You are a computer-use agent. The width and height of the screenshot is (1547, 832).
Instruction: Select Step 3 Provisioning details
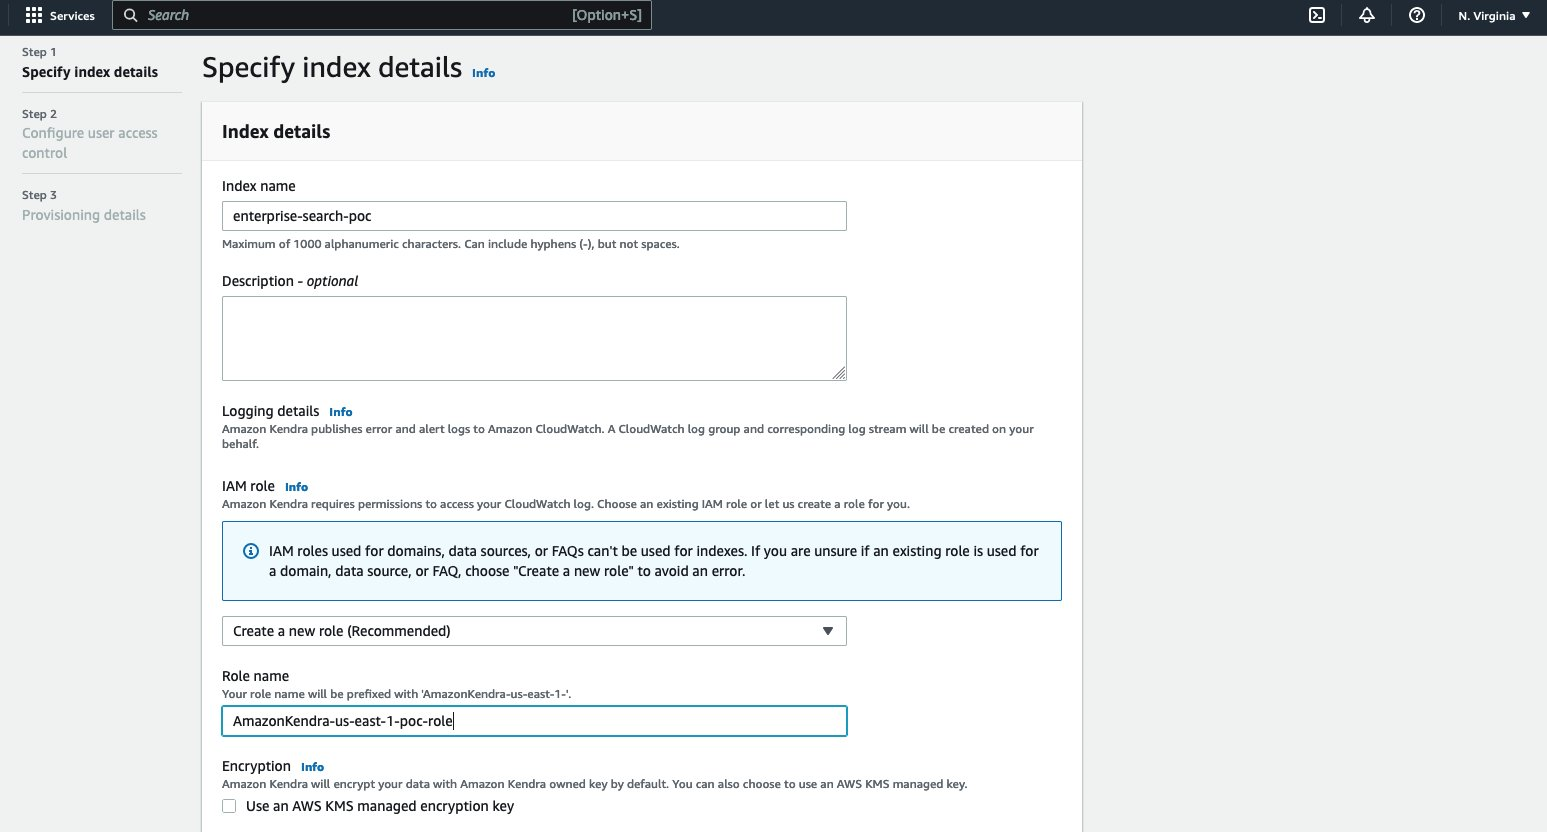click(84, 215)
